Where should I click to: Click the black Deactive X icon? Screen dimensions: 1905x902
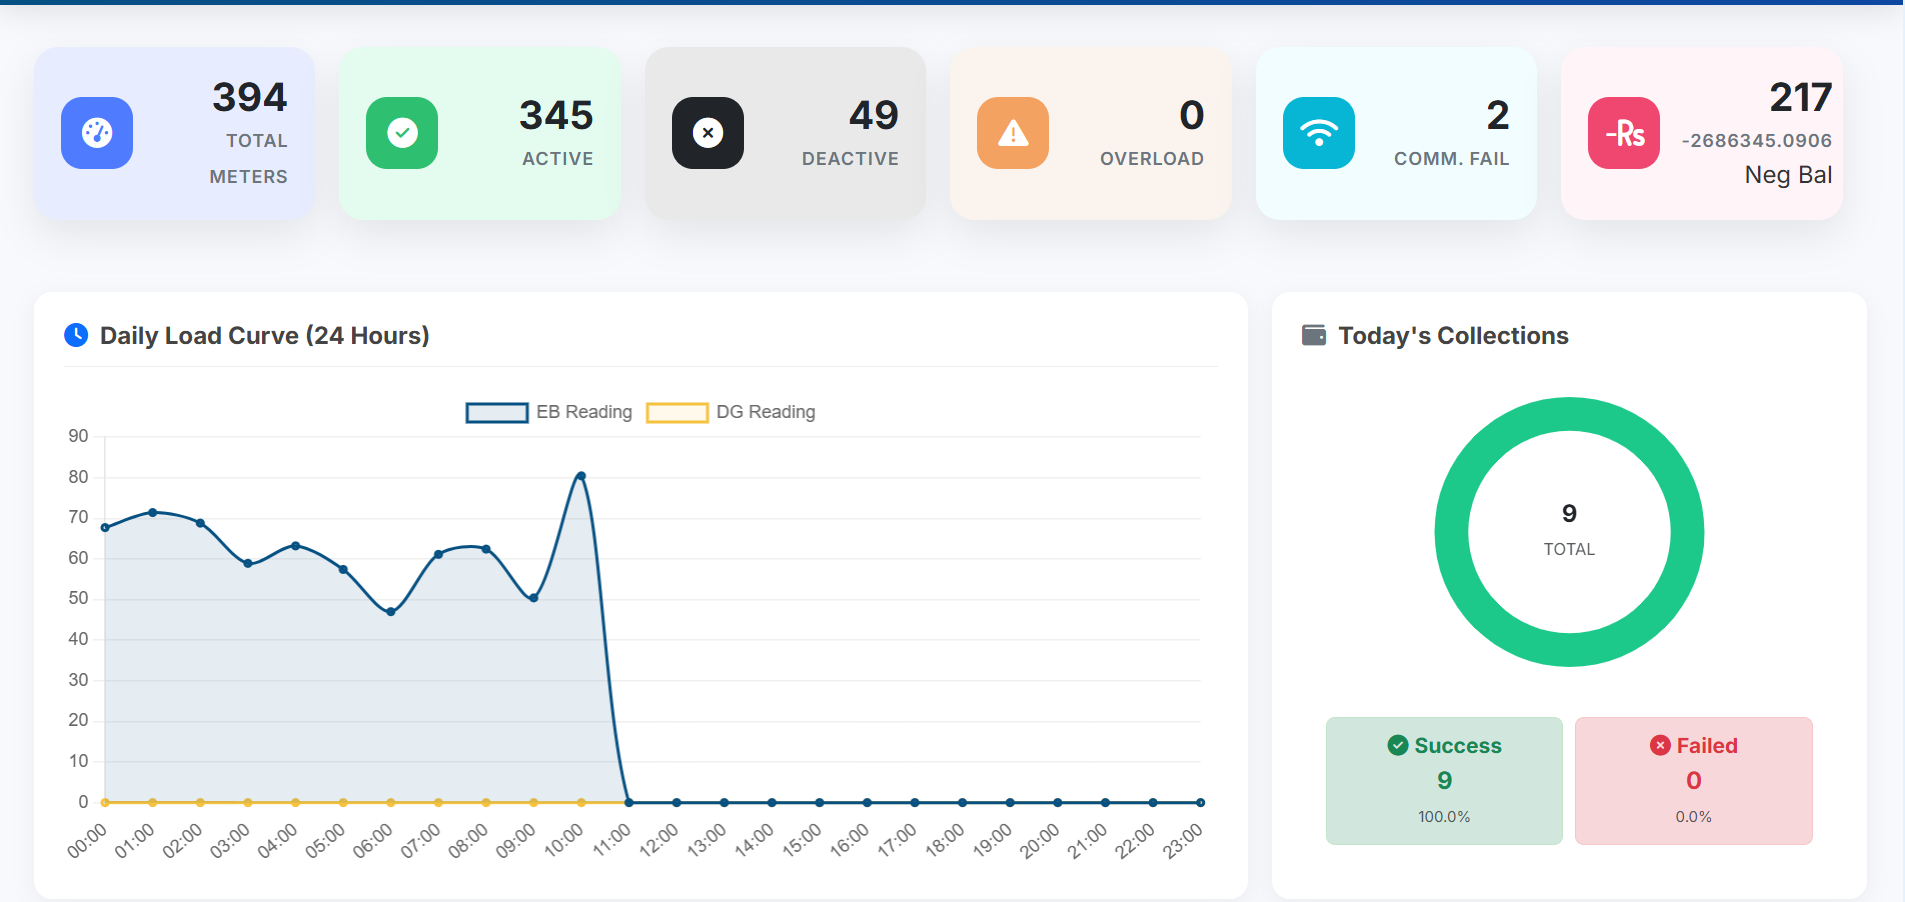pyautogui.click(x=708, y=133)
